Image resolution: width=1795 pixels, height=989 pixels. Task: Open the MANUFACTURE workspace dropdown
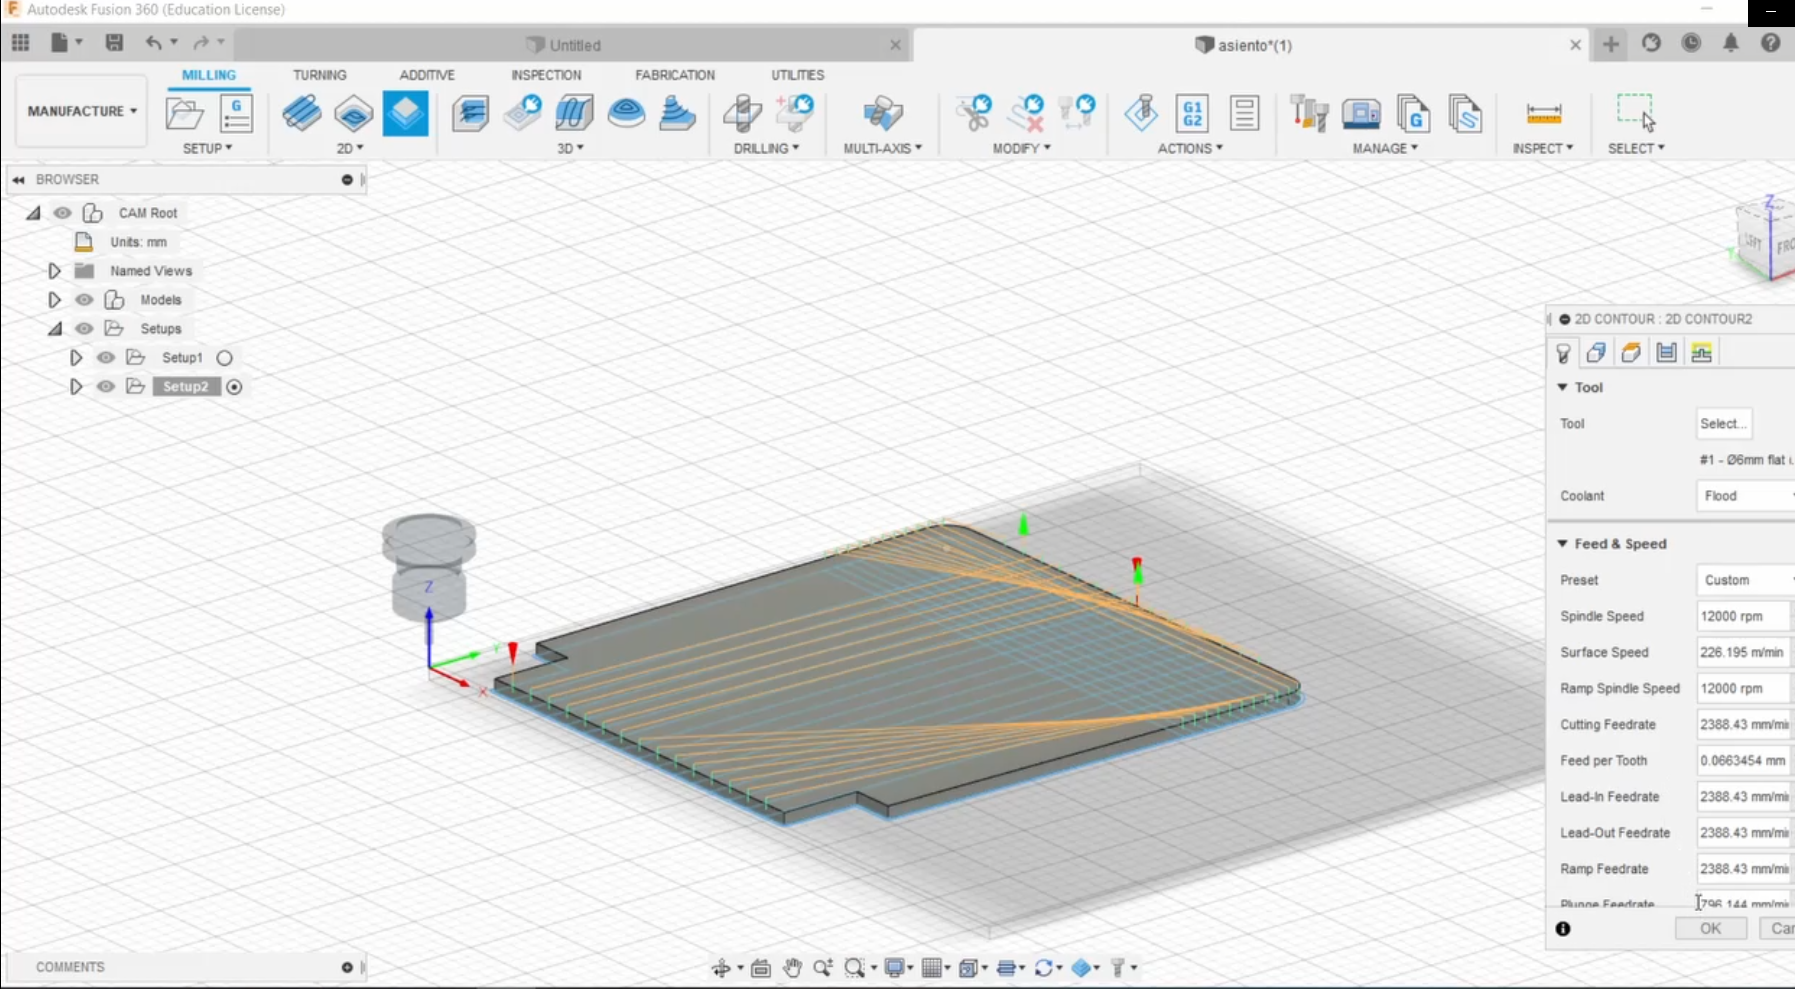click(82, 111)
